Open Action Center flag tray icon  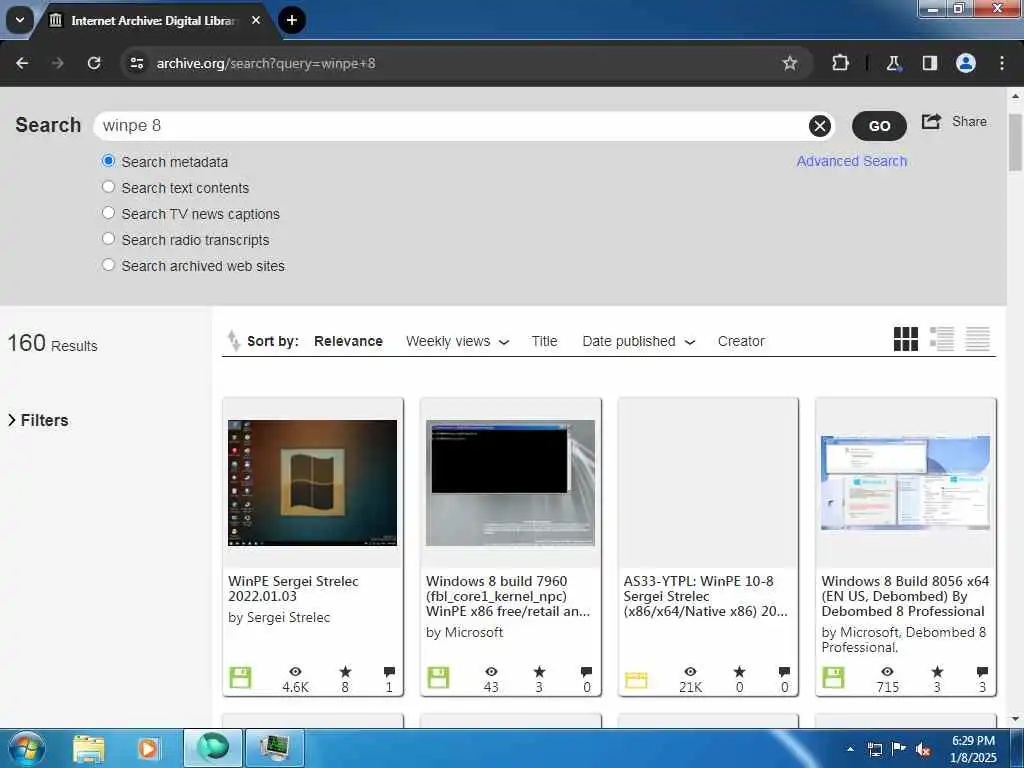click(x=898, y=749)
